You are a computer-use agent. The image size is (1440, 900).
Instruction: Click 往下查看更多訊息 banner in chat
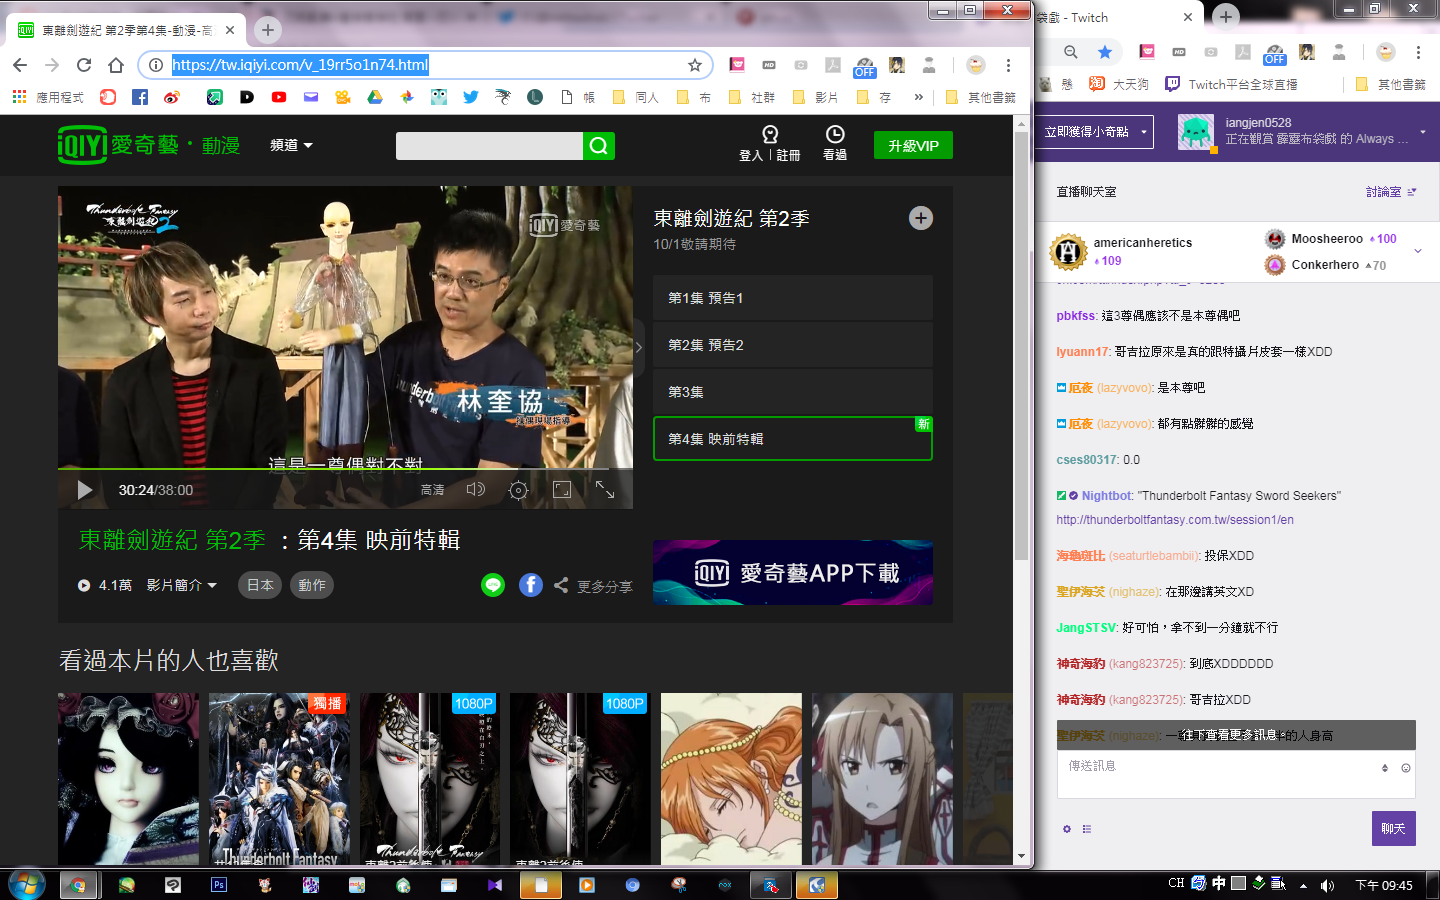pyautogui.click(x=1236, y=735)
